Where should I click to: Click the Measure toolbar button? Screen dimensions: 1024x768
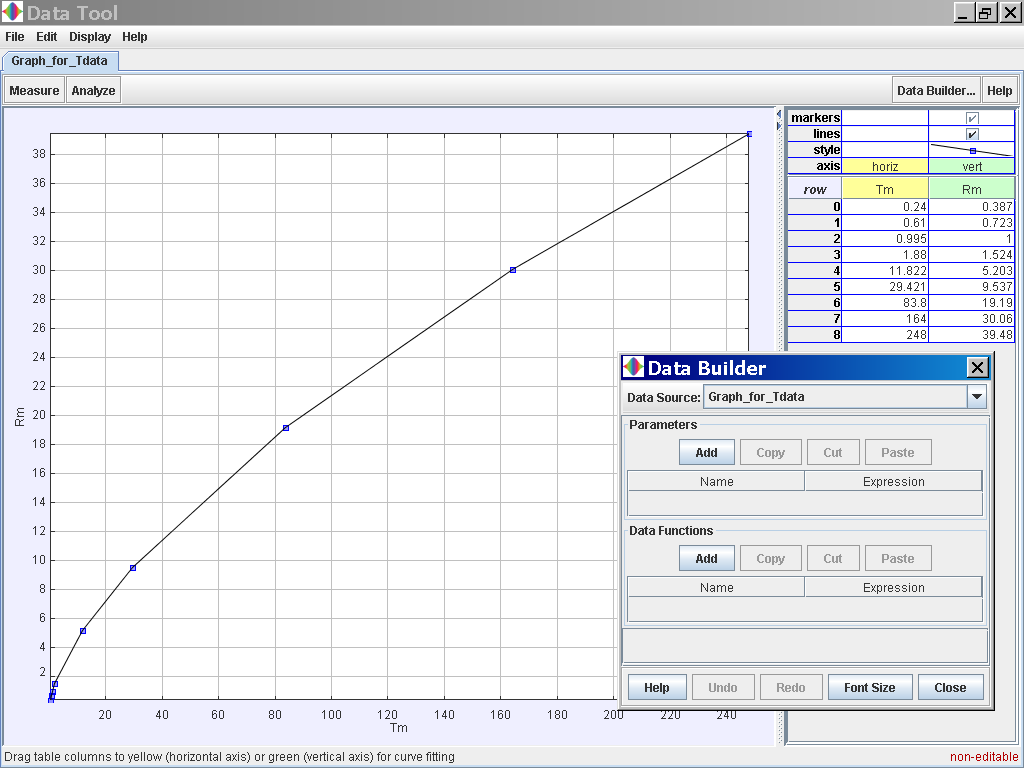click(x=34, y=90)
